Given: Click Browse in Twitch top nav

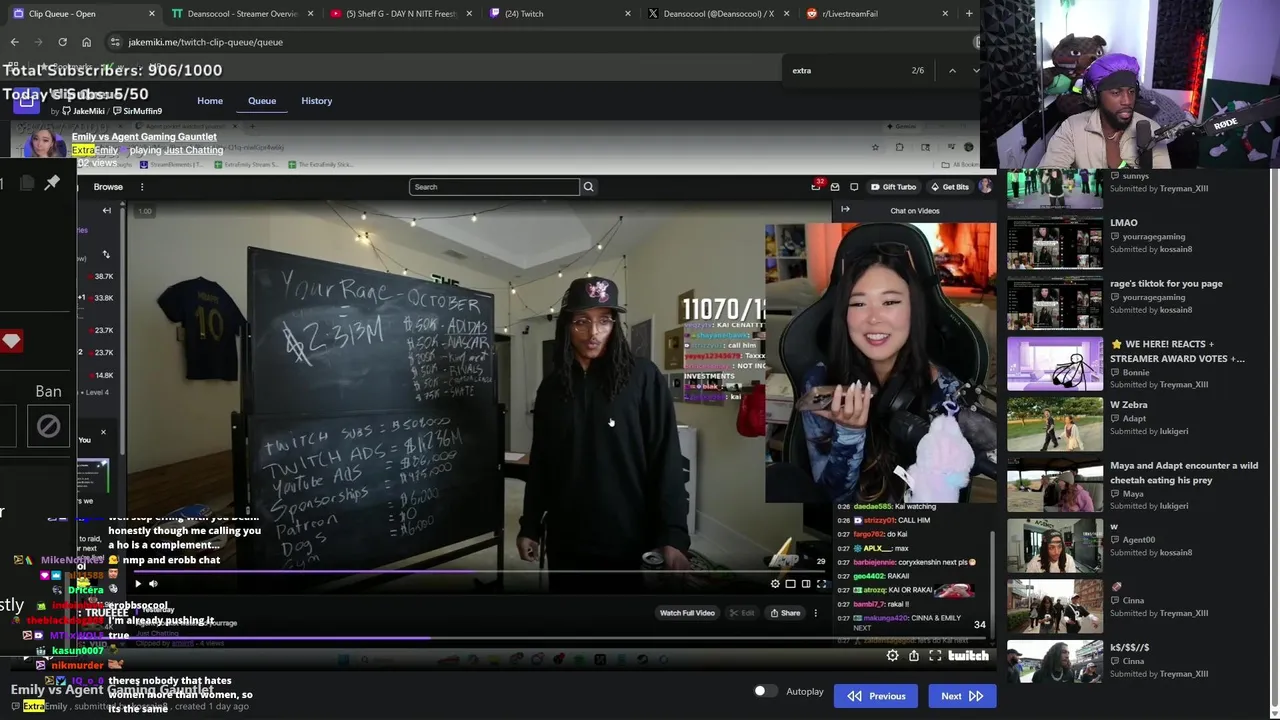Looking at the screenshot, I should (108, 187).
